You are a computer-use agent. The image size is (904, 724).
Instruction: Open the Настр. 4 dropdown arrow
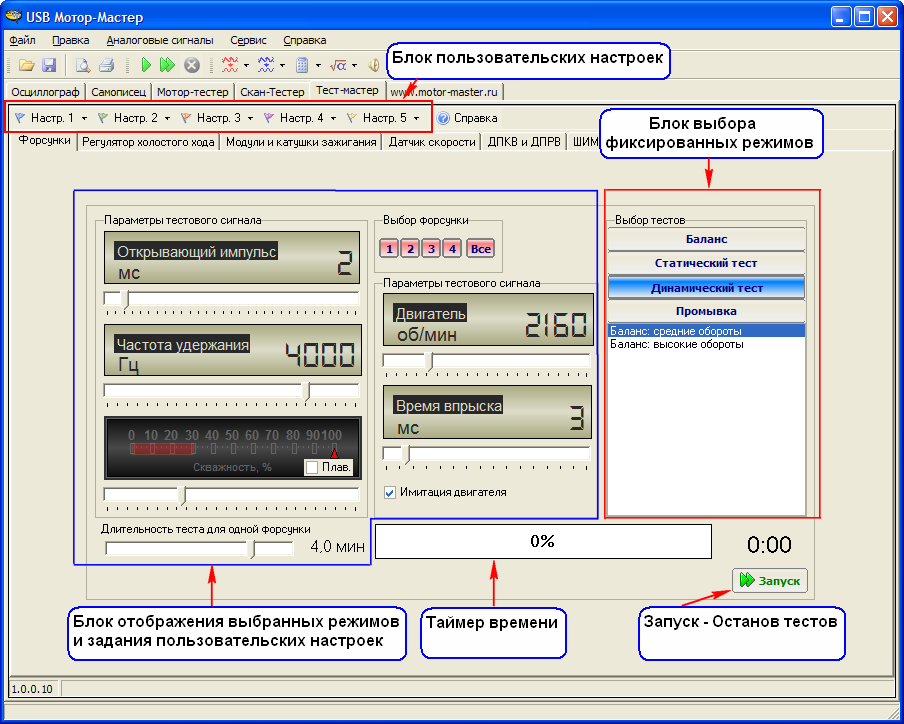click(x=333, y=118)
